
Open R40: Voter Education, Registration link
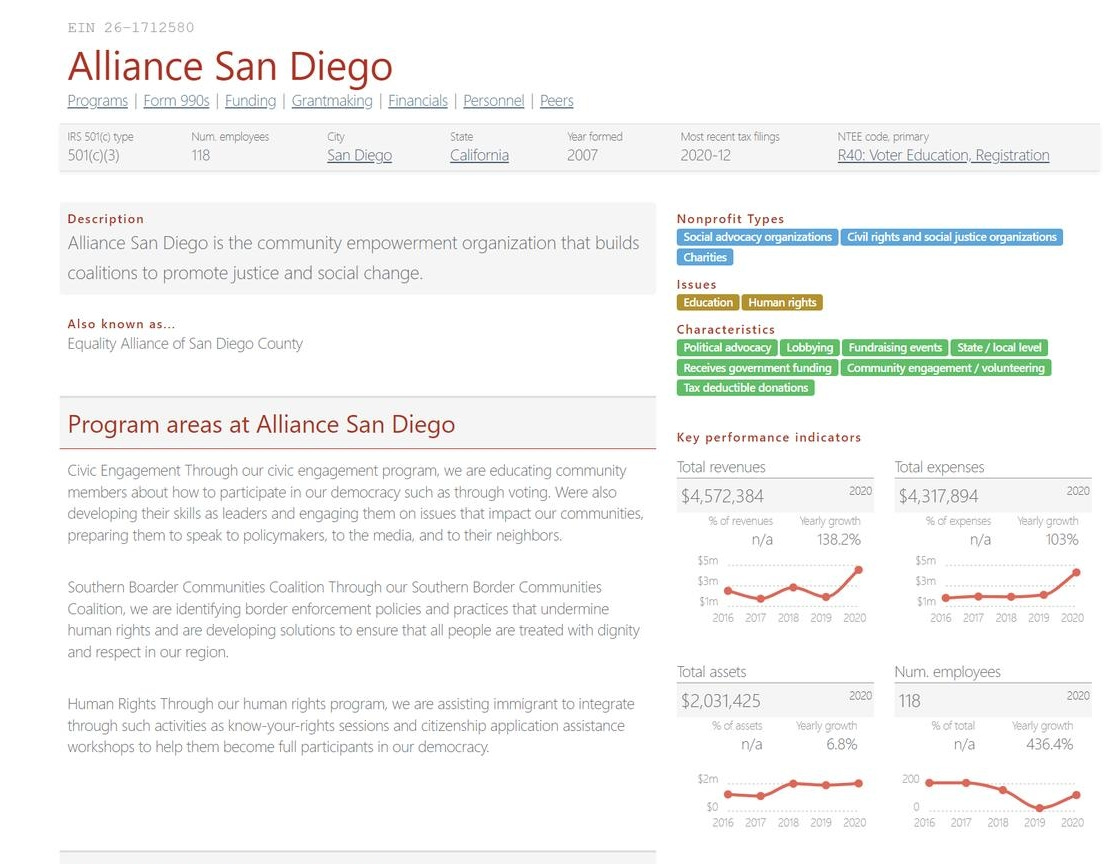point(943,155)
